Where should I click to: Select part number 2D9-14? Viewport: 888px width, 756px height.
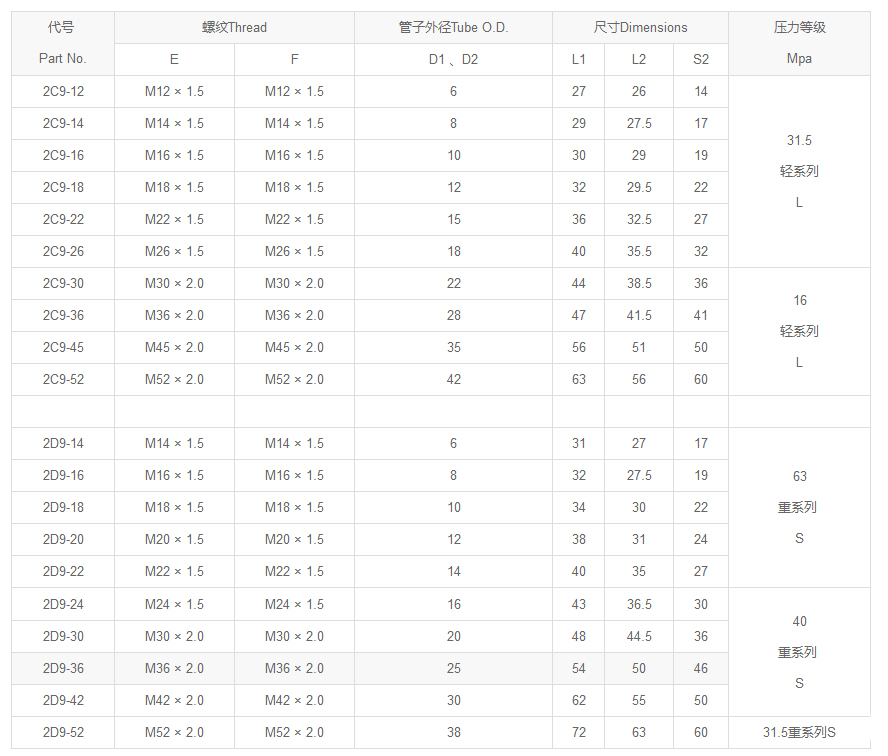coord(63,444)
